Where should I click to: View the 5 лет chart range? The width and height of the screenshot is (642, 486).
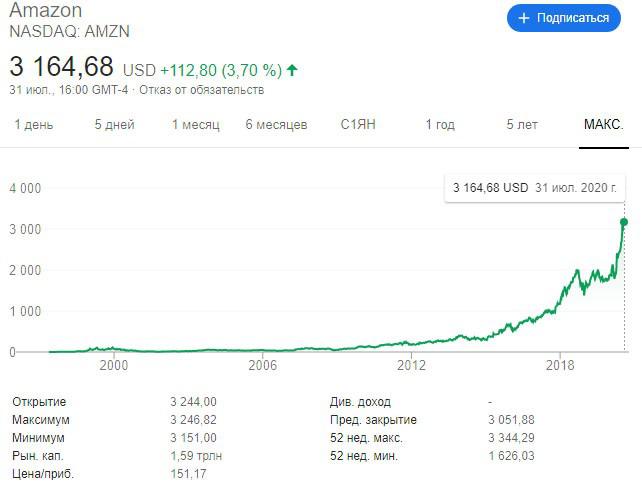pos(522,125)
